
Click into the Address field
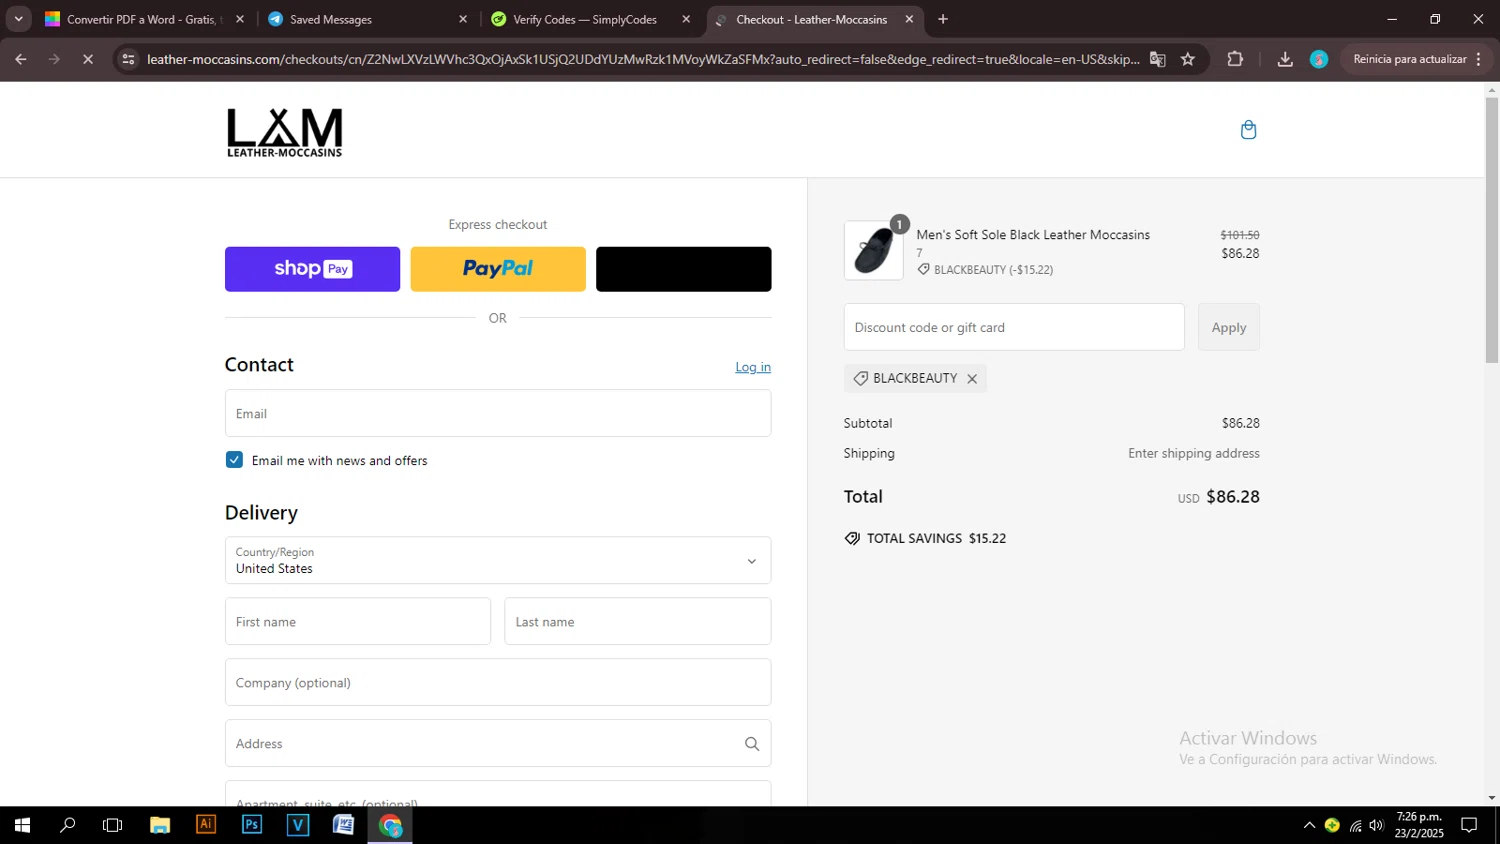[x=498, y=743]
